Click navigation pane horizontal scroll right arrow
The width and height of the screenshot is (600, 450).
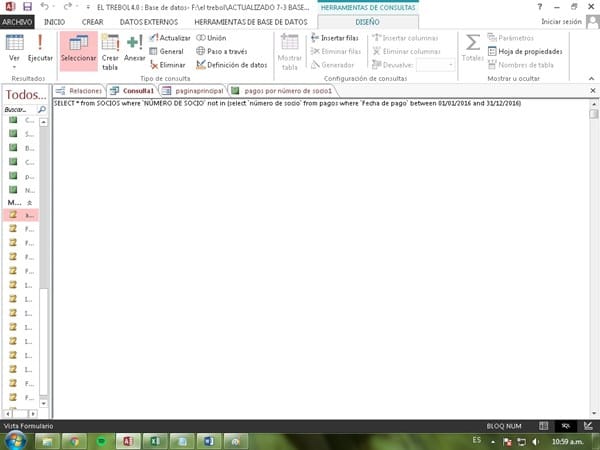33,414
